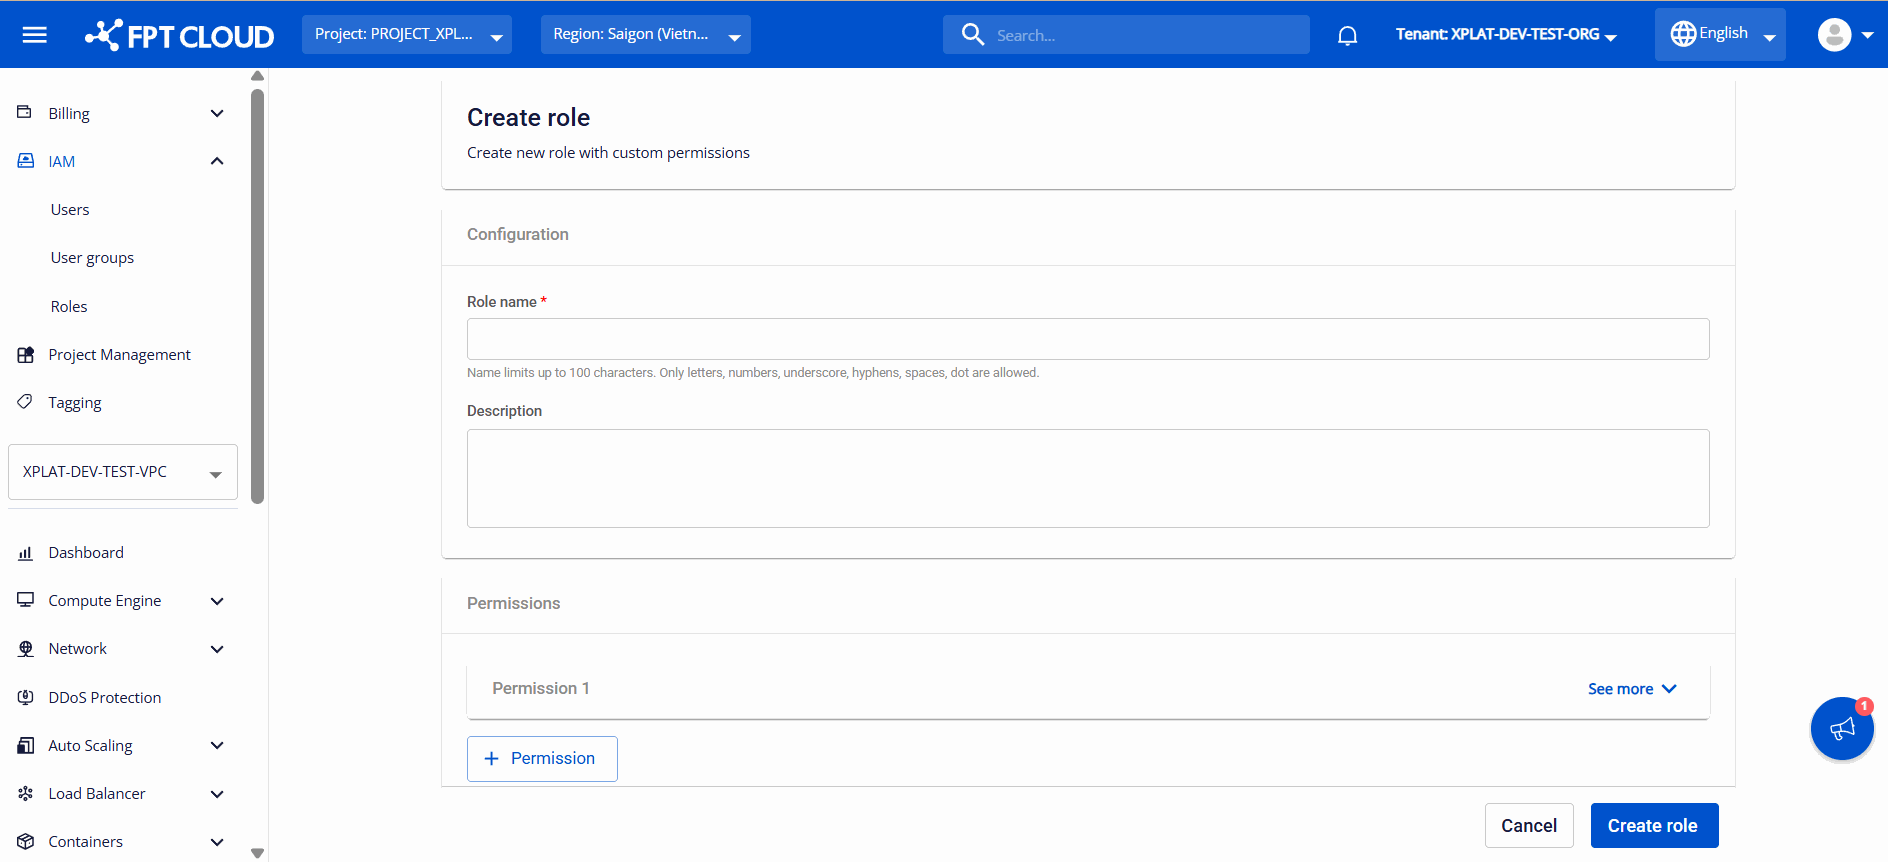
Task: Click the FPT Cloud logo
Action: coord(180,35)
